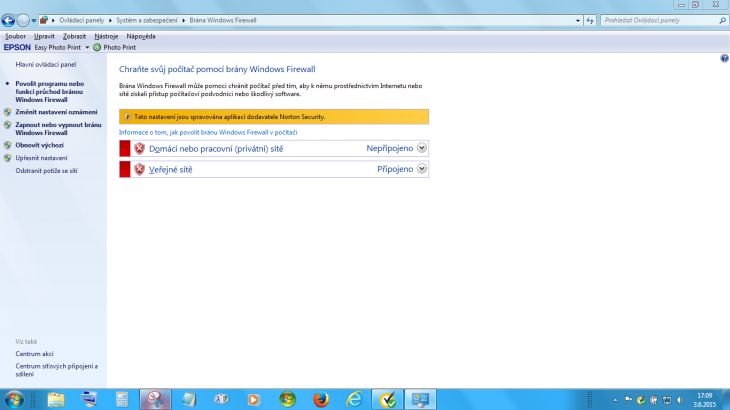Expand 'Domácí nebo pracovní (privátní) sítě' chevron

tap(422, 148)
